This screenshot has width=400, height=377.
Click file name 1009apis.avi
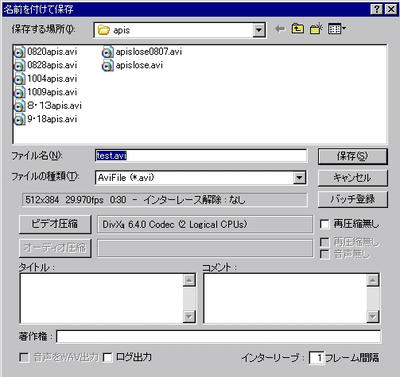point(52,92)
